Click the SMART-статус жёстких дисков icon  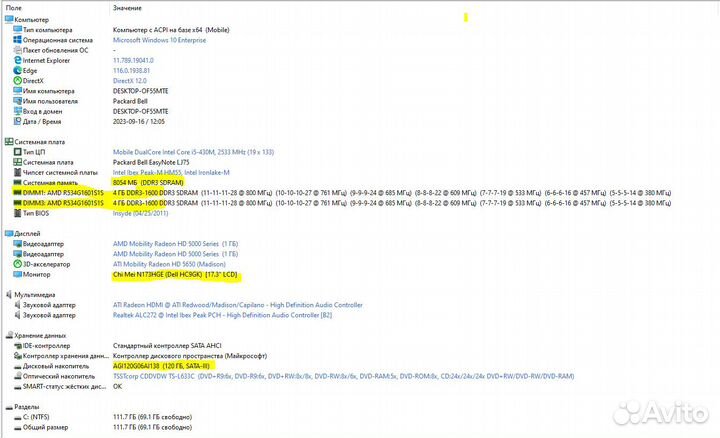16,386
